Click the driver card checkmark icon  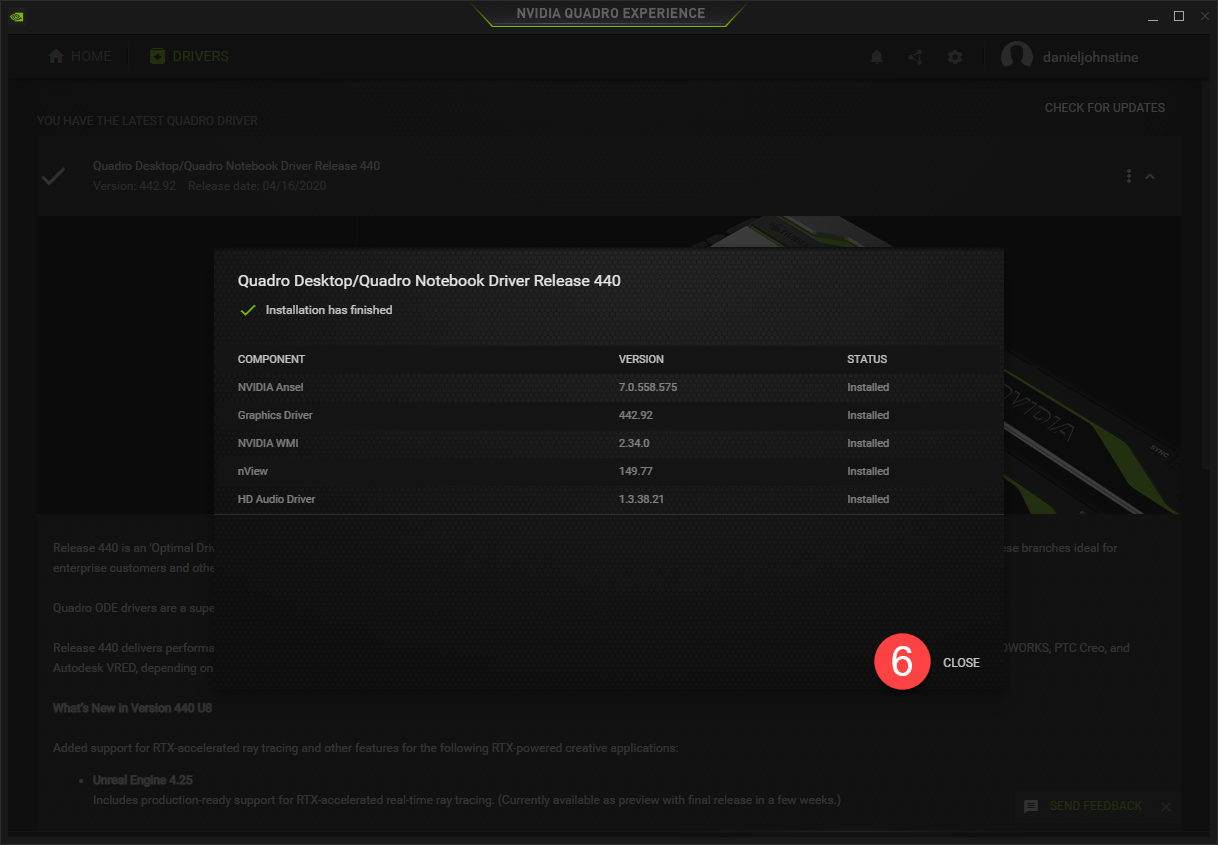coord(53,176)
